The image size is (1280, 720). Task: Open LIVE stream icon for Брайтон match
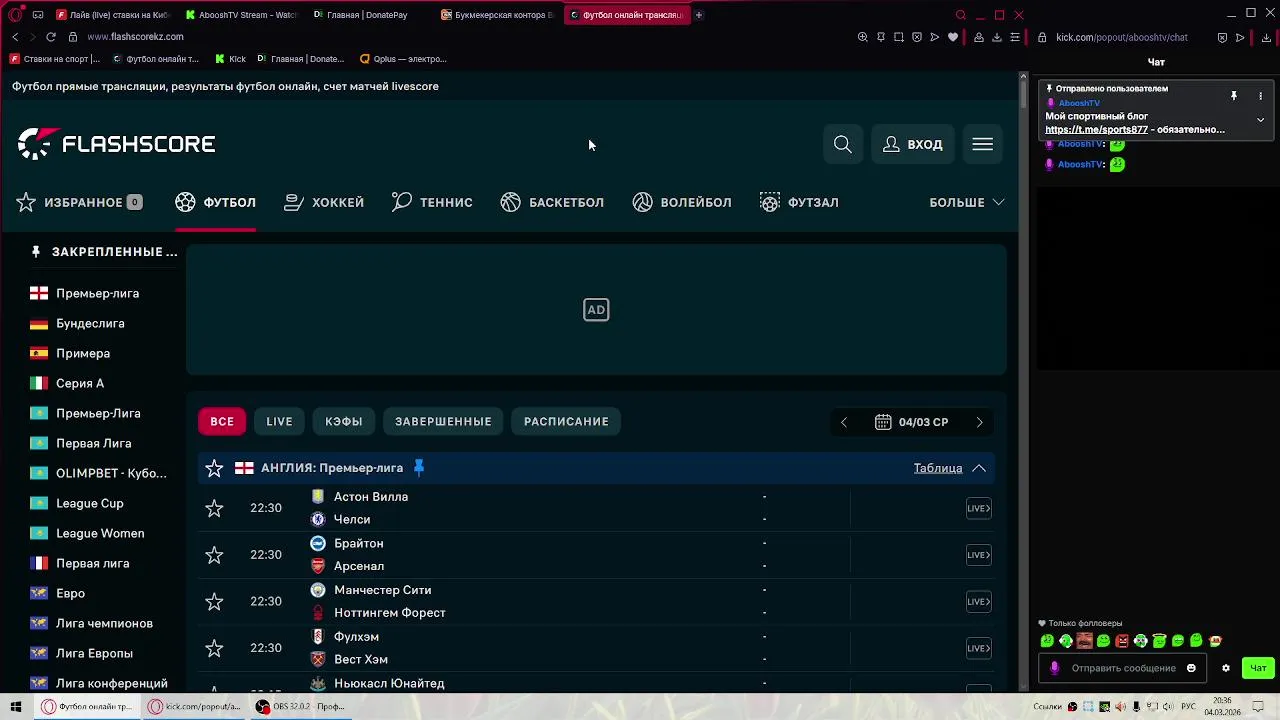pyautogui.click(x=978, y=555)
